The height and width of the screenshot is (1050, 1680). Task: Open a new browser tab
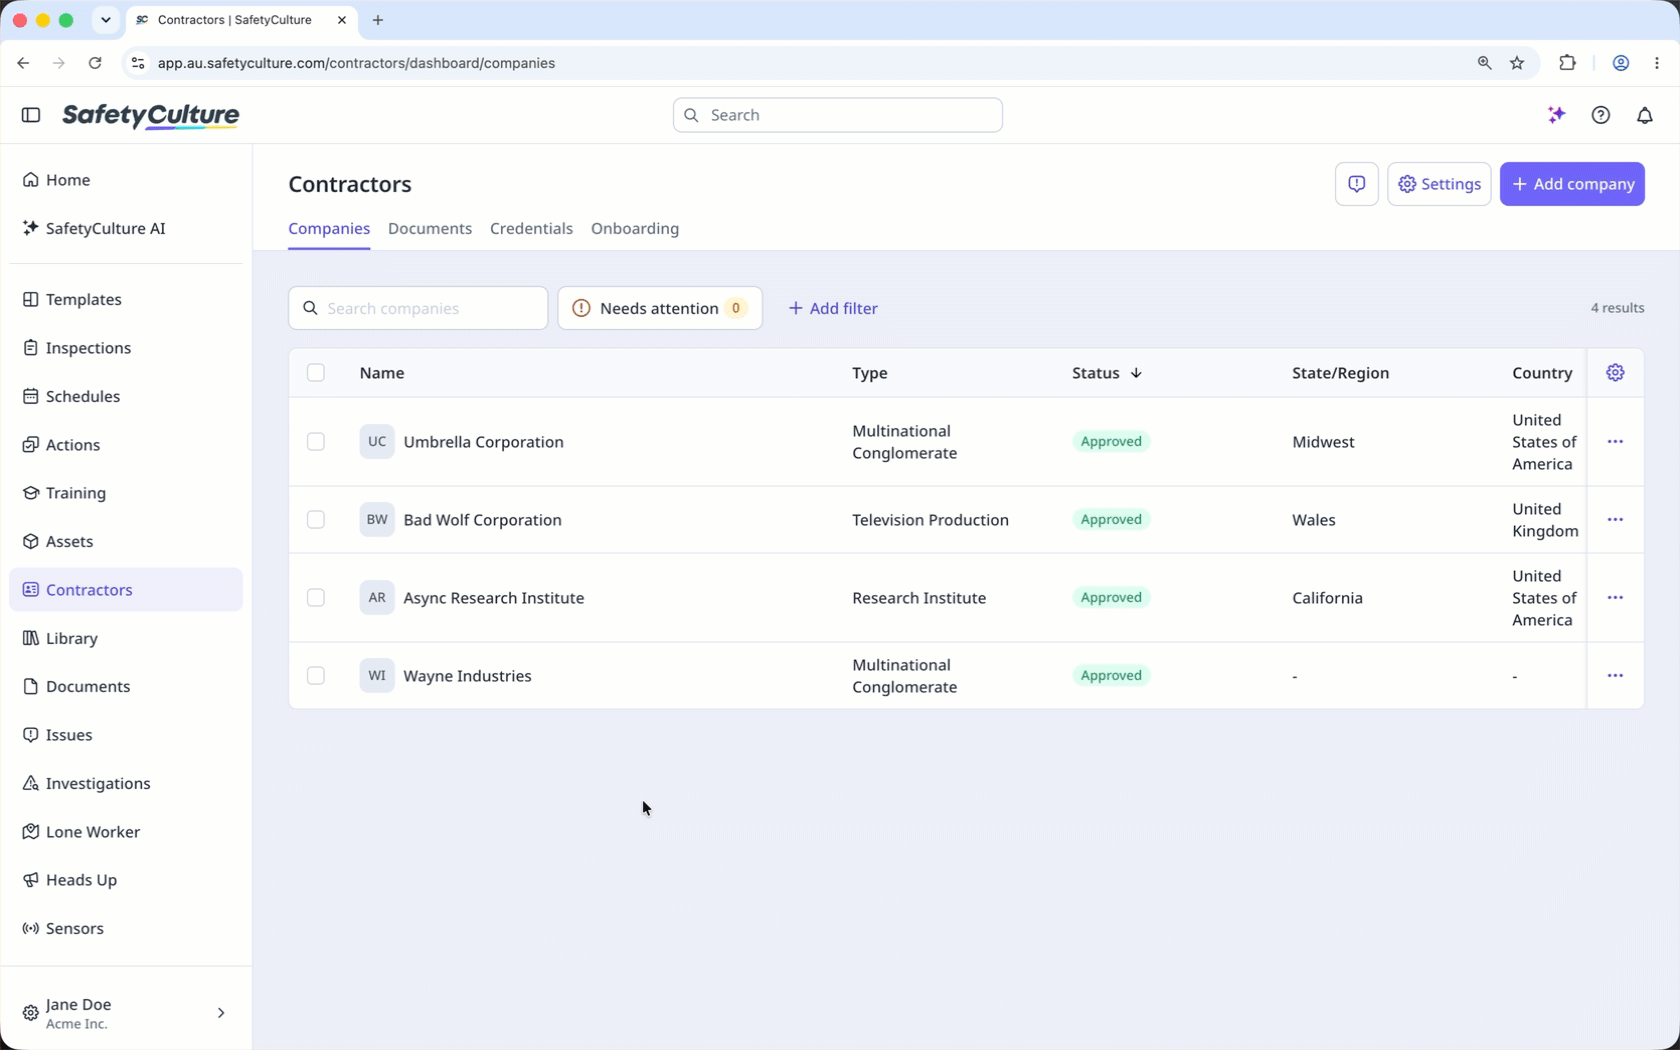[378, 20]
